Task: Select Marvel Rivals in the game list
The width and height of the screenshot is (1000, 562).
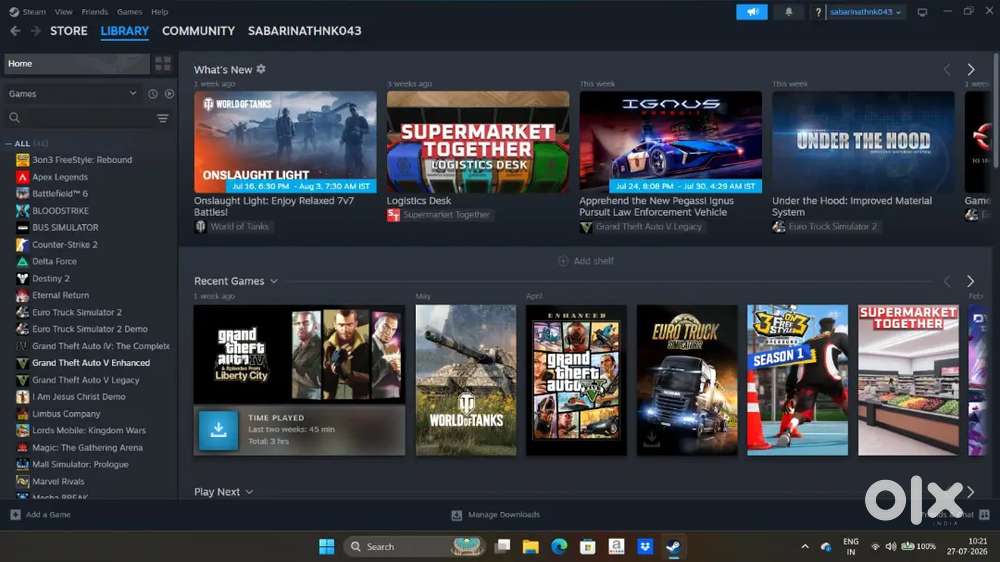Action: point(58,482)
